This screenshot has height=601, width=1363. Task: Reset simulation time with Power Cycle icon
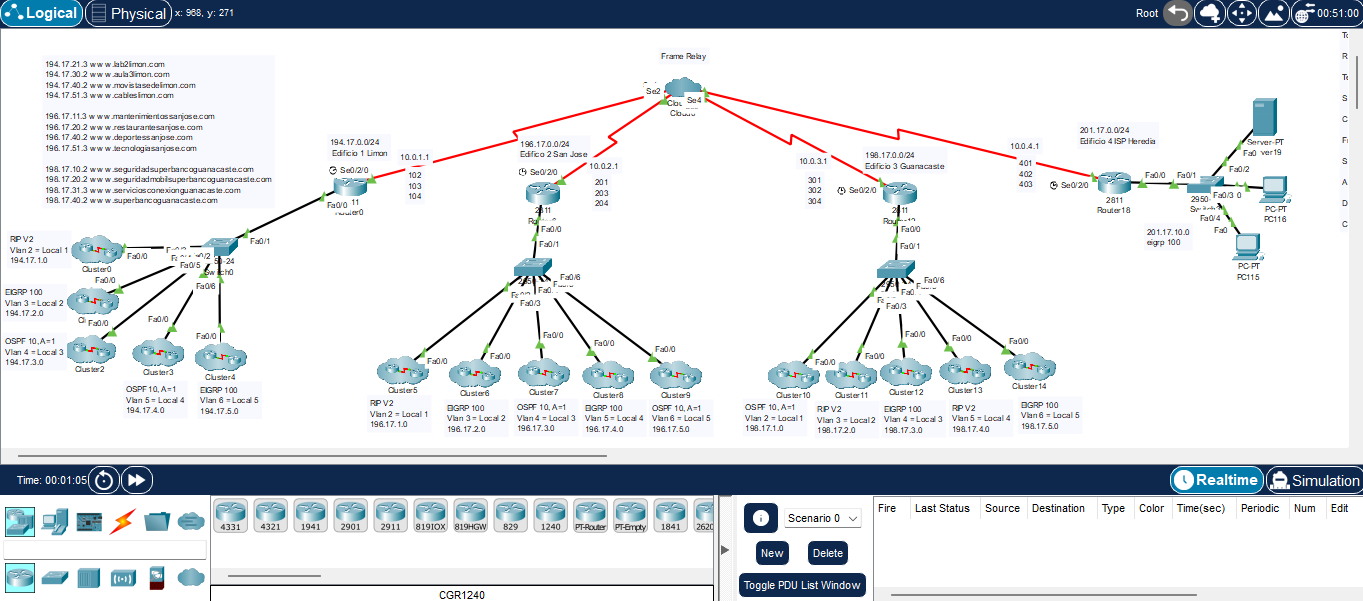coord(104,480)
